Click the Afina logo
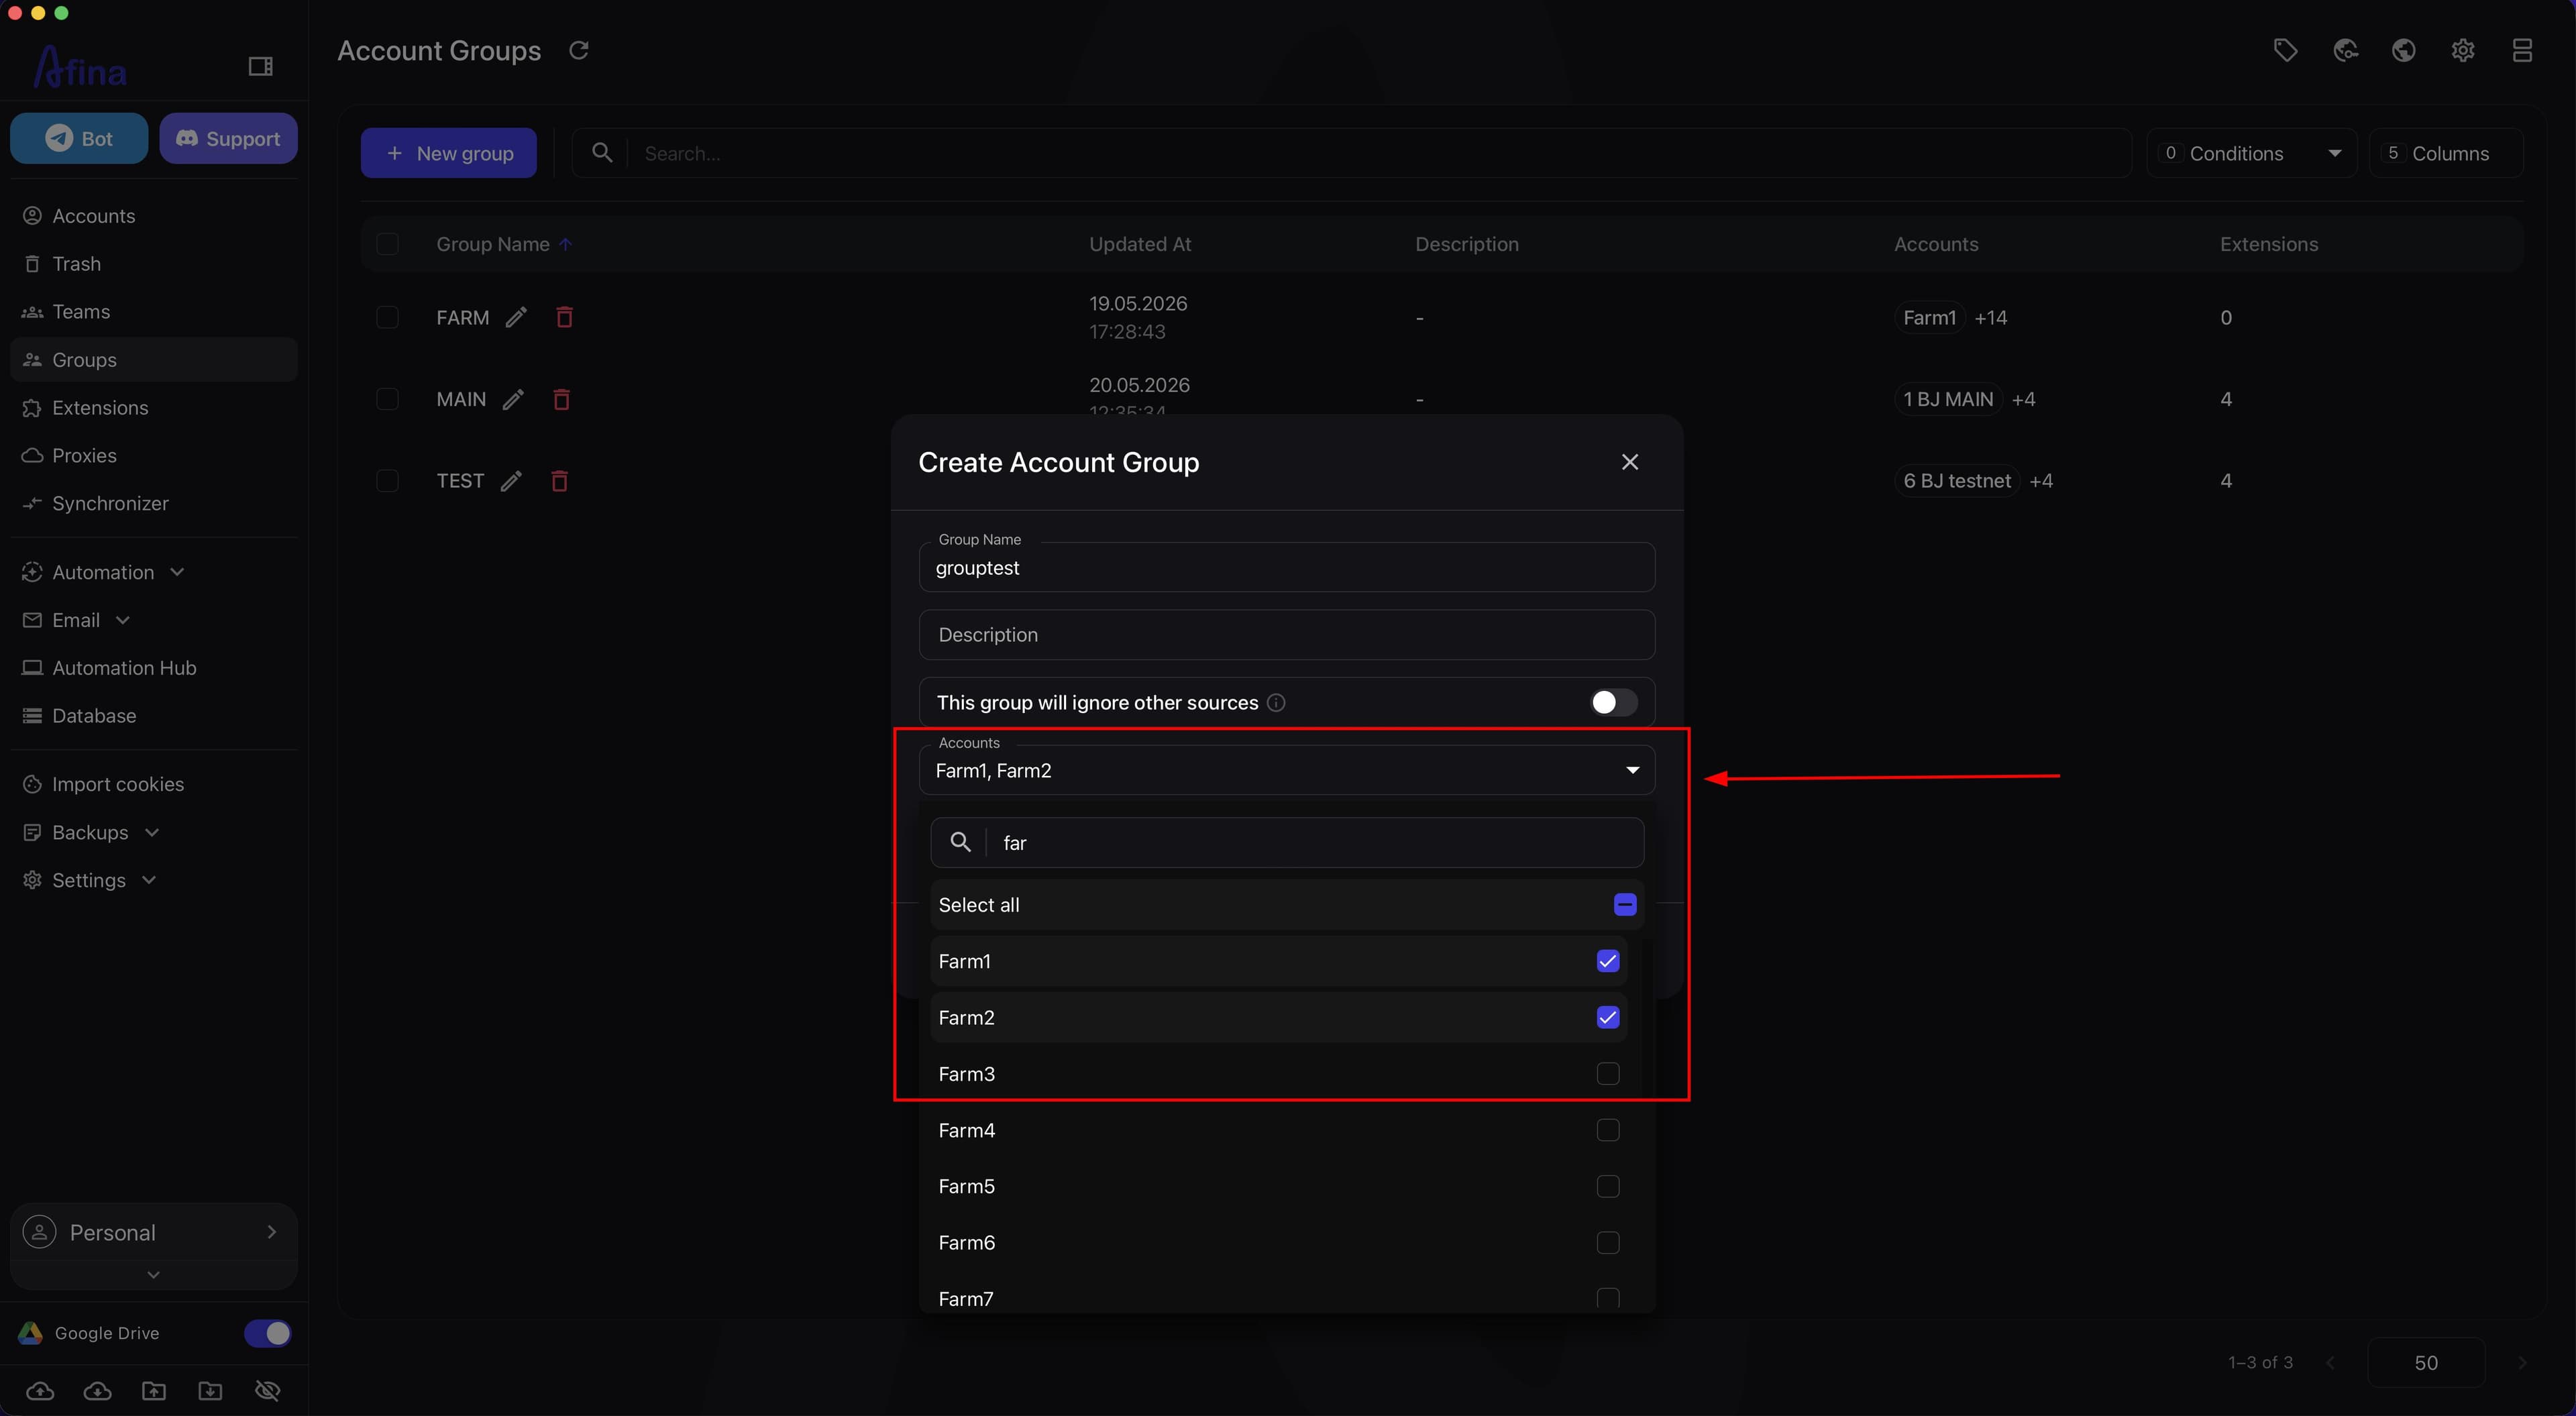2576x1416 pixels. point(80,68)
